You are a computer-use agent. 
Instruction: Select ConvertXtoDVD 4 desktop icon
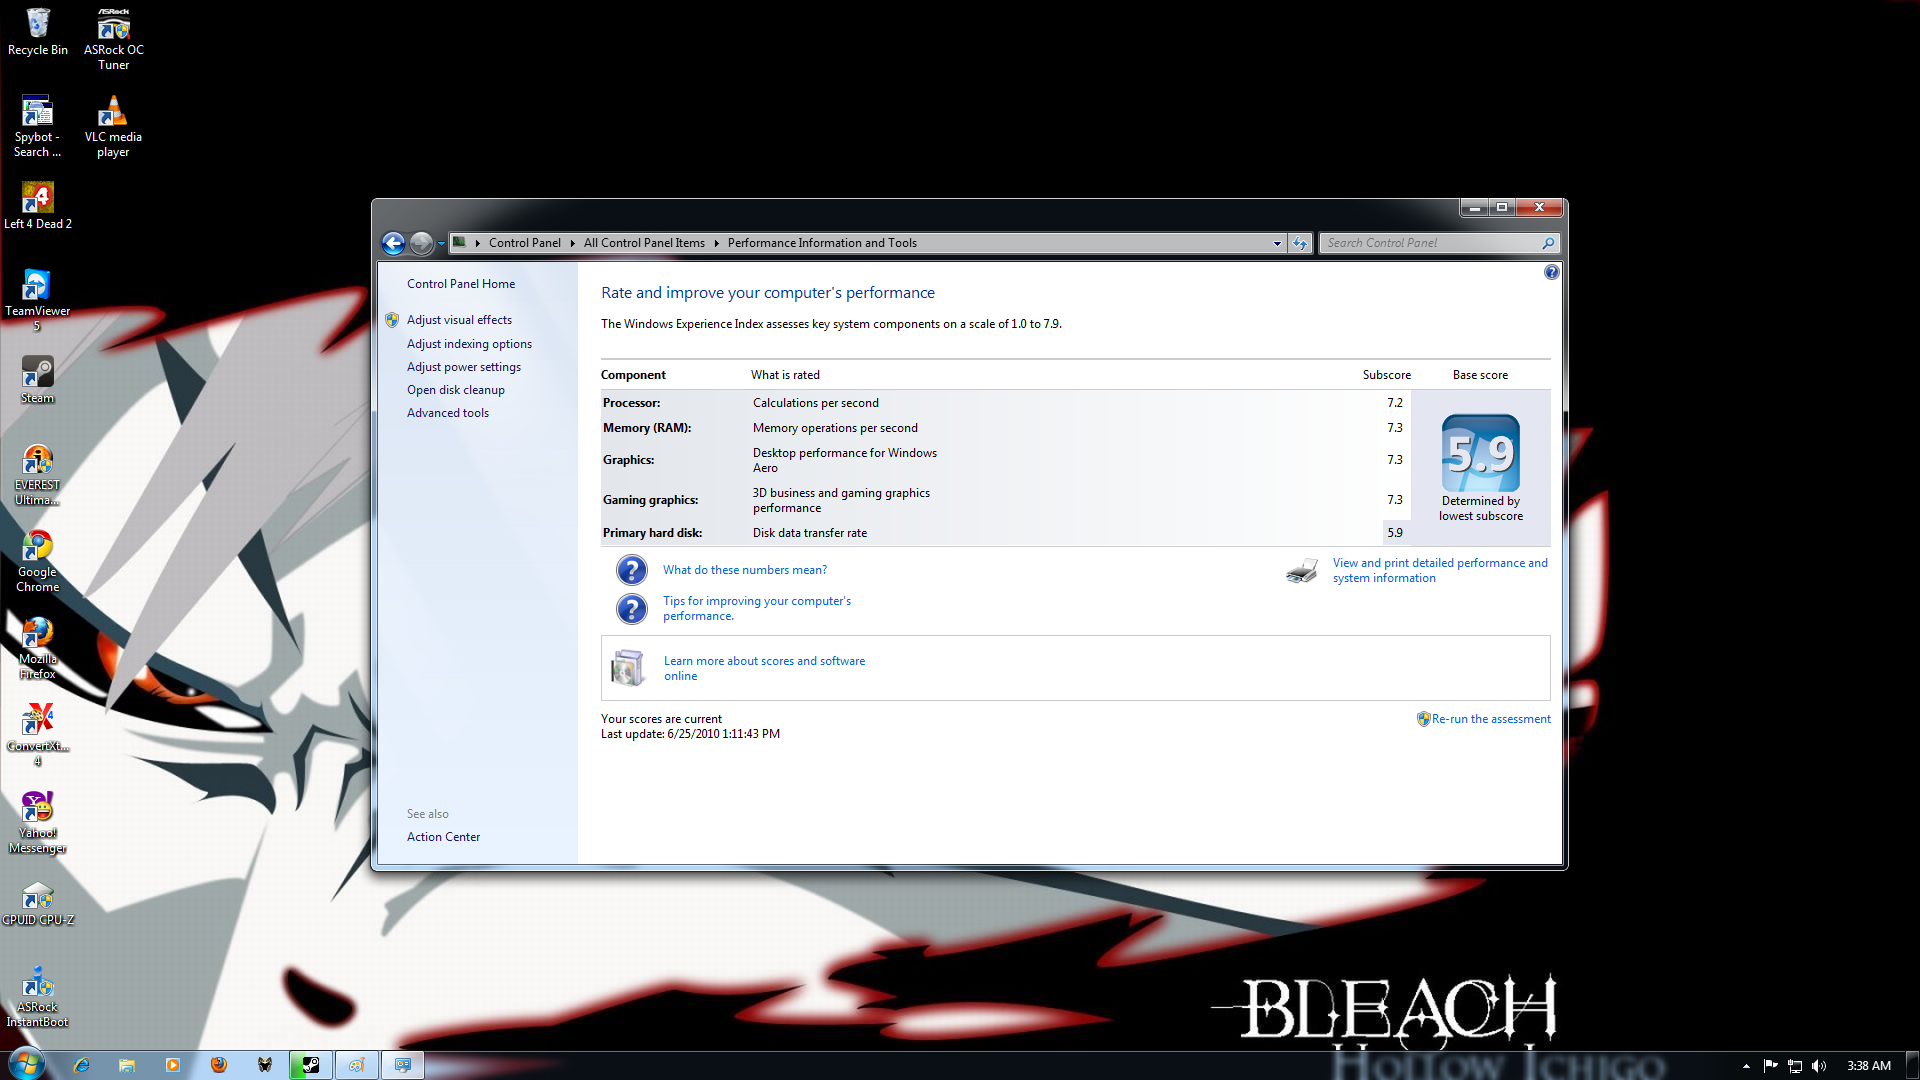[37, 735]
